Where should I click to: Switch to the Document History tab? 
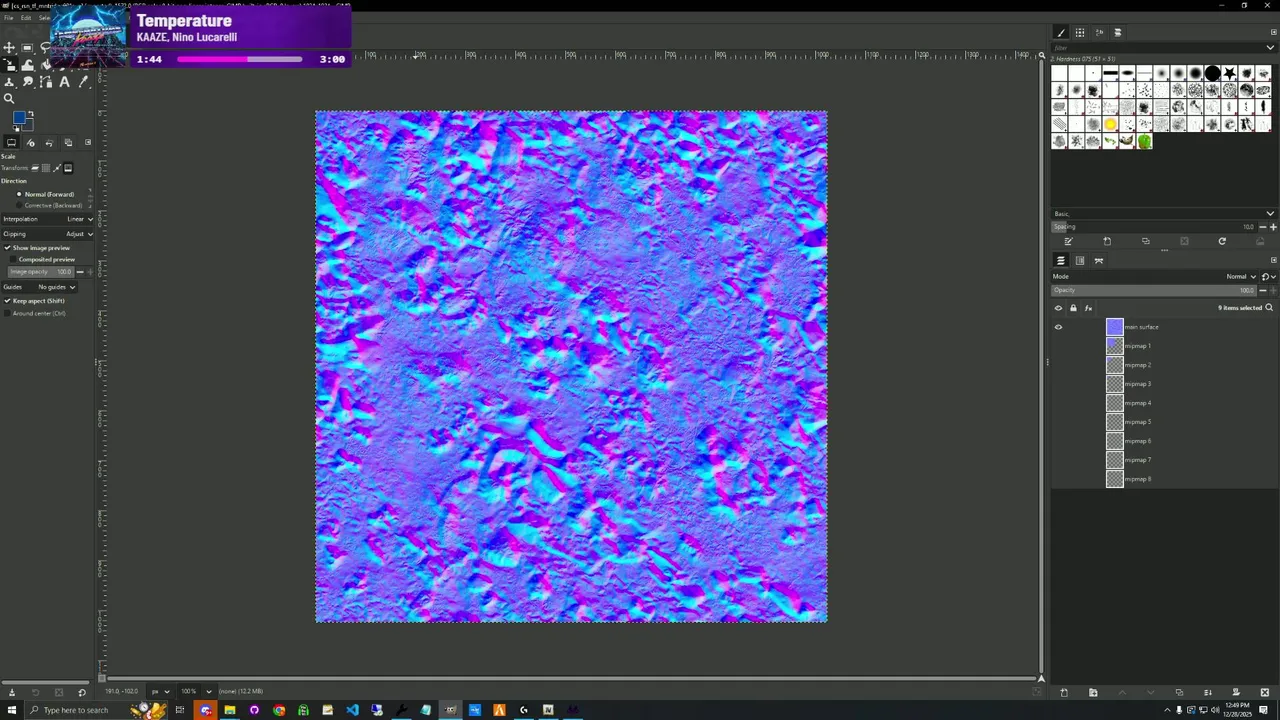point(1118,32)
